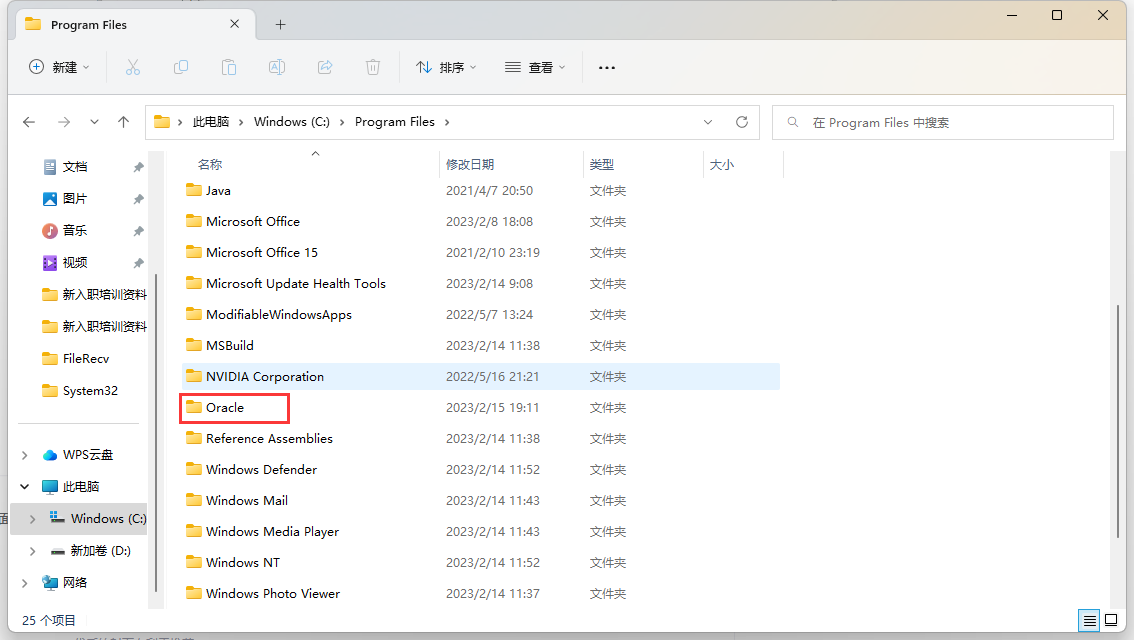This screenshot has width=1134, height=640.
Task: Unpin 图片 using its pin icon
Action: tap(138, 199)
